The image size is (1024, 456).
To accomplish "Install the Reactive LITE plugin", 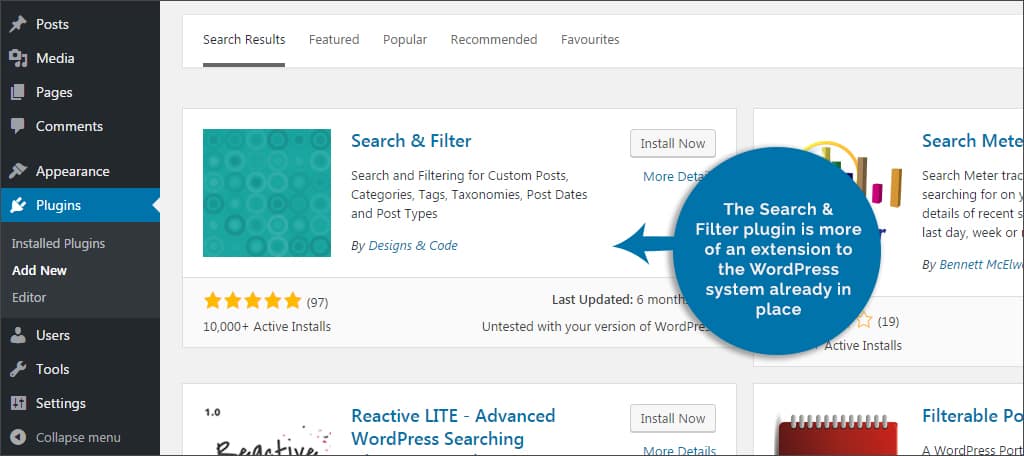I will 673,419.
